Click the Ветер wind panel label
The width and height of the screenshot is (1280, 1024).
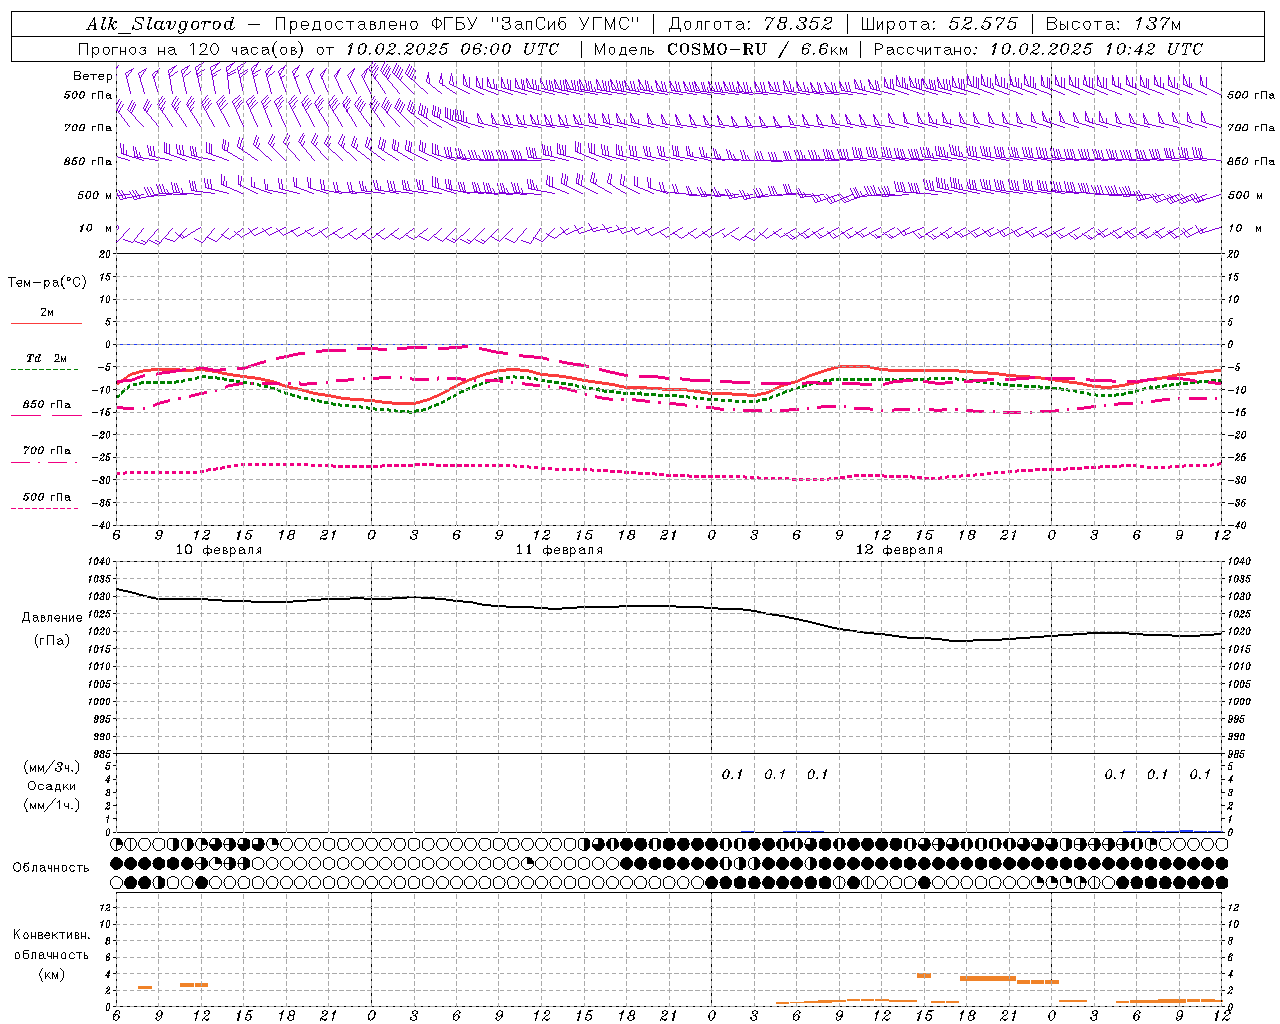click(x=93, y=76)
